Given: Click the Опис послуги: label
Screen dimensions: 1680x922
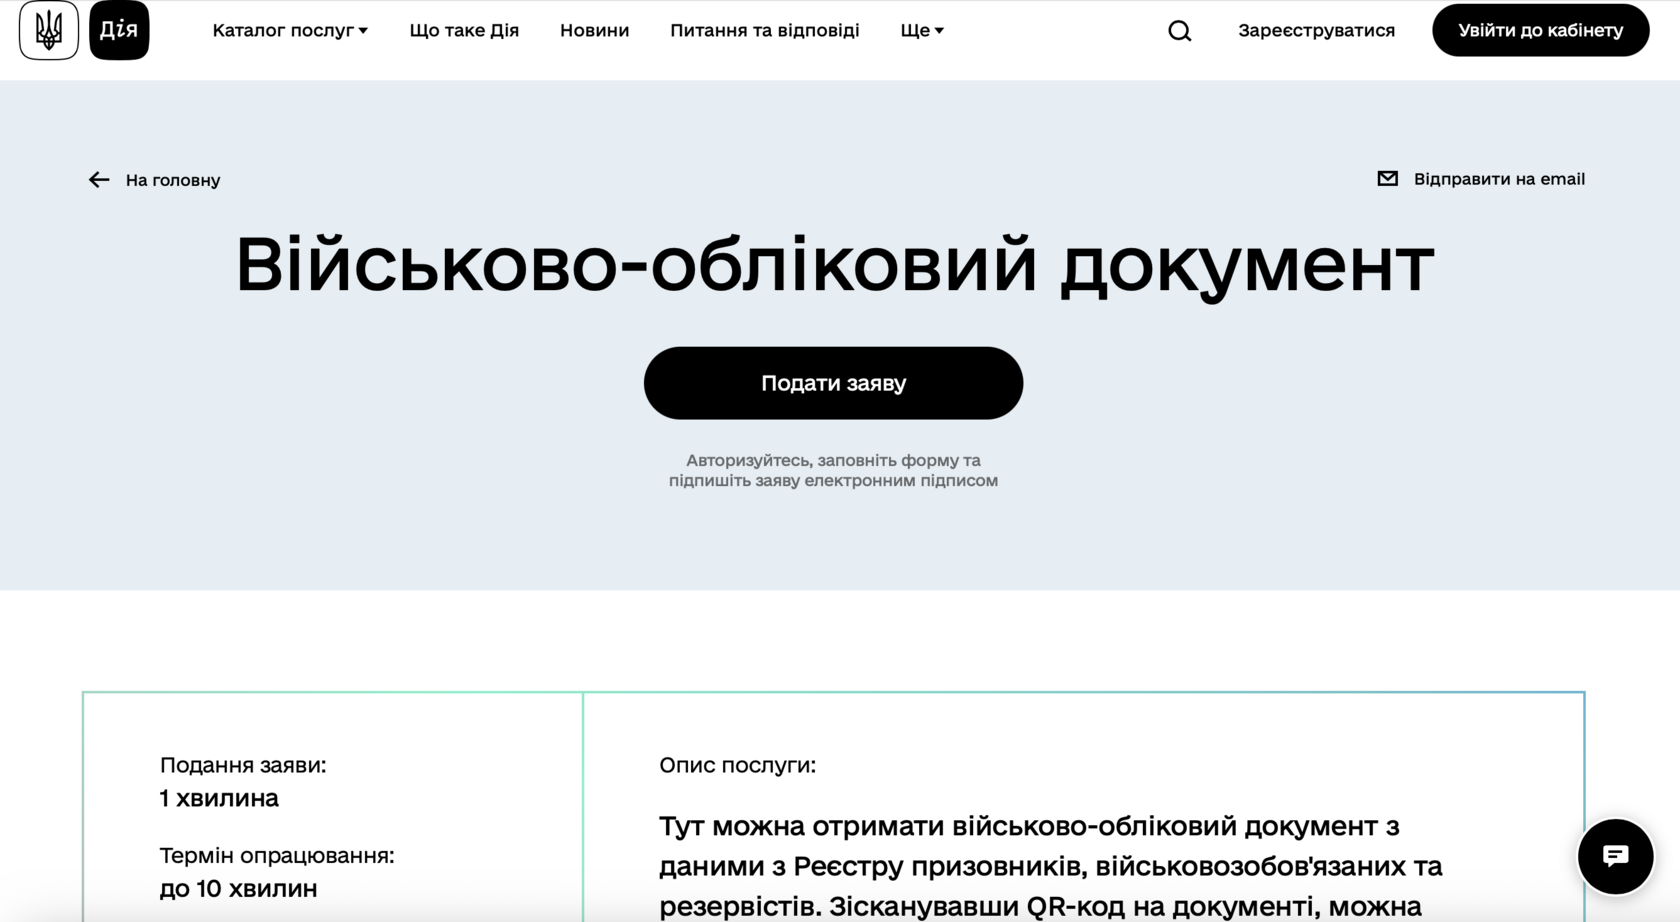Looking at the screenshot, I should 737,765.
